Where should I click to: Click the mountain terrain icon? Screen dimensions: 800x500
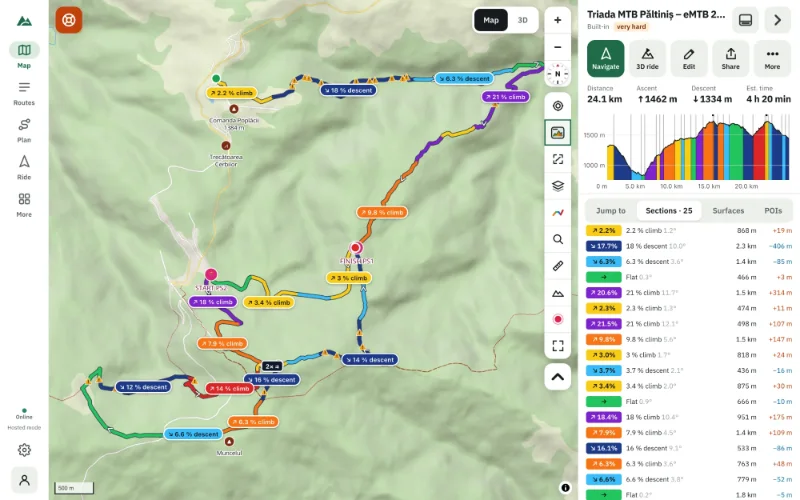(x=558, y=293)
